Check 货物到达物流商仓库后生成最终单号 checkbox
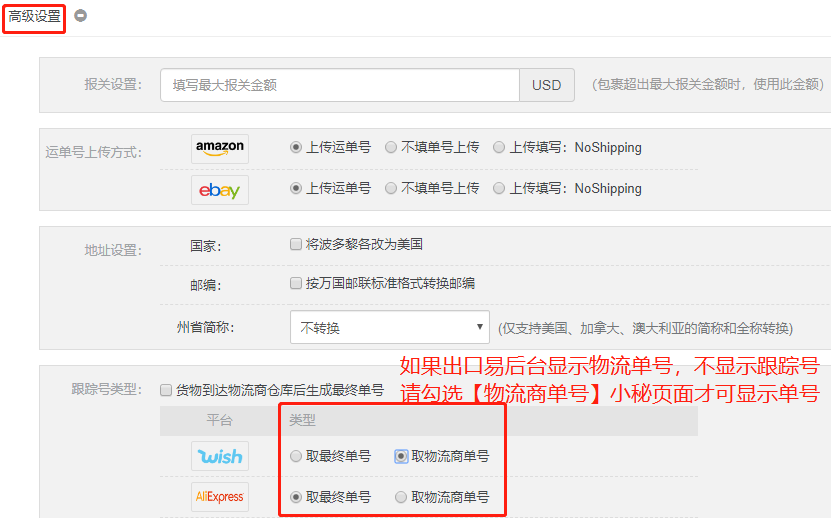This screenshot has width=831, height=518. [x=166, y=391]
